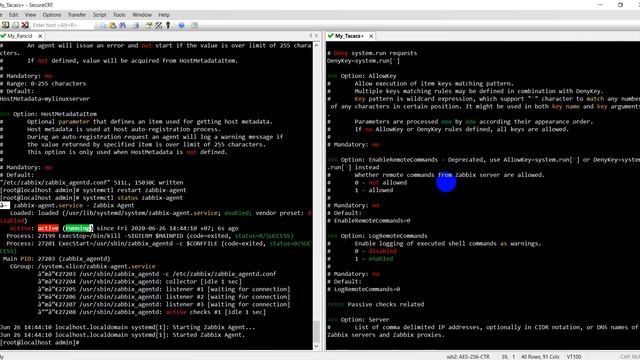Close the My_Rancid tab
This screenshot has height=360, width=640.
point(40,36)
